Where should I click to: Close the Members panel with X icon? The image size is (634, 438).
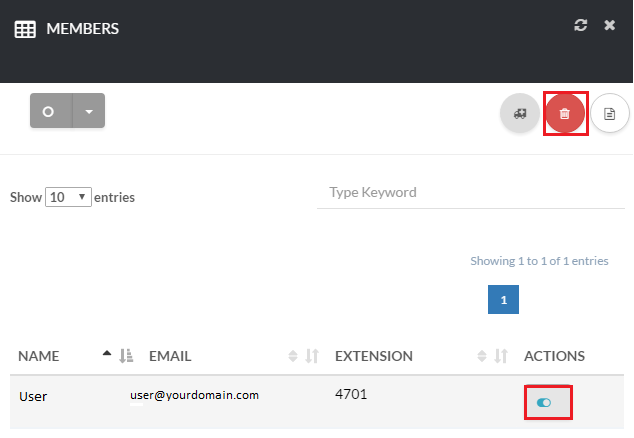609,26
